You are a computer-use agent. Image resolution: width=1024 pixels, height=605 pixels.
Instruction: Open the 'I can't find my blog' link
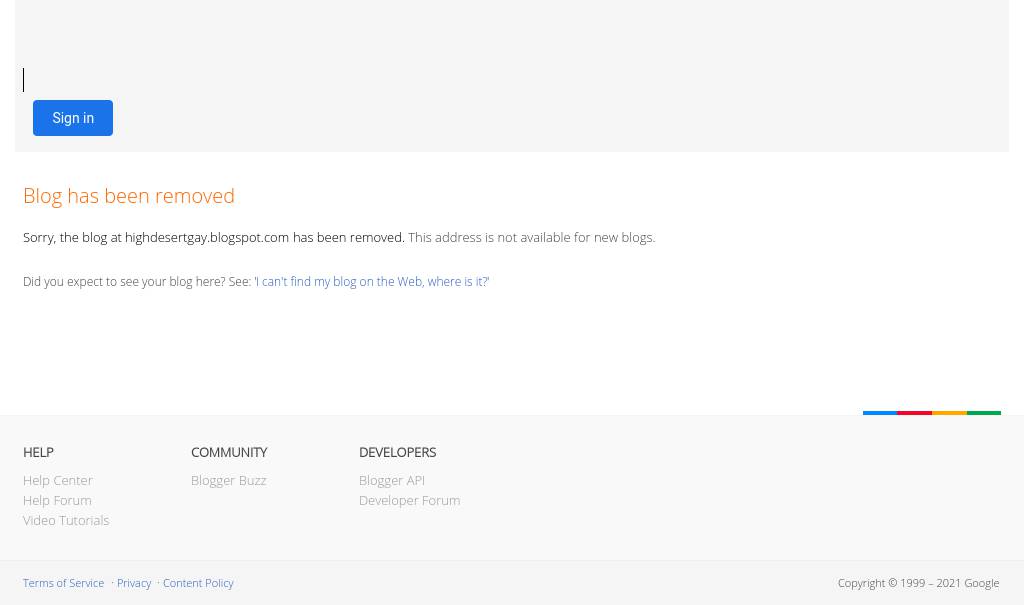(x=371, y=282)
